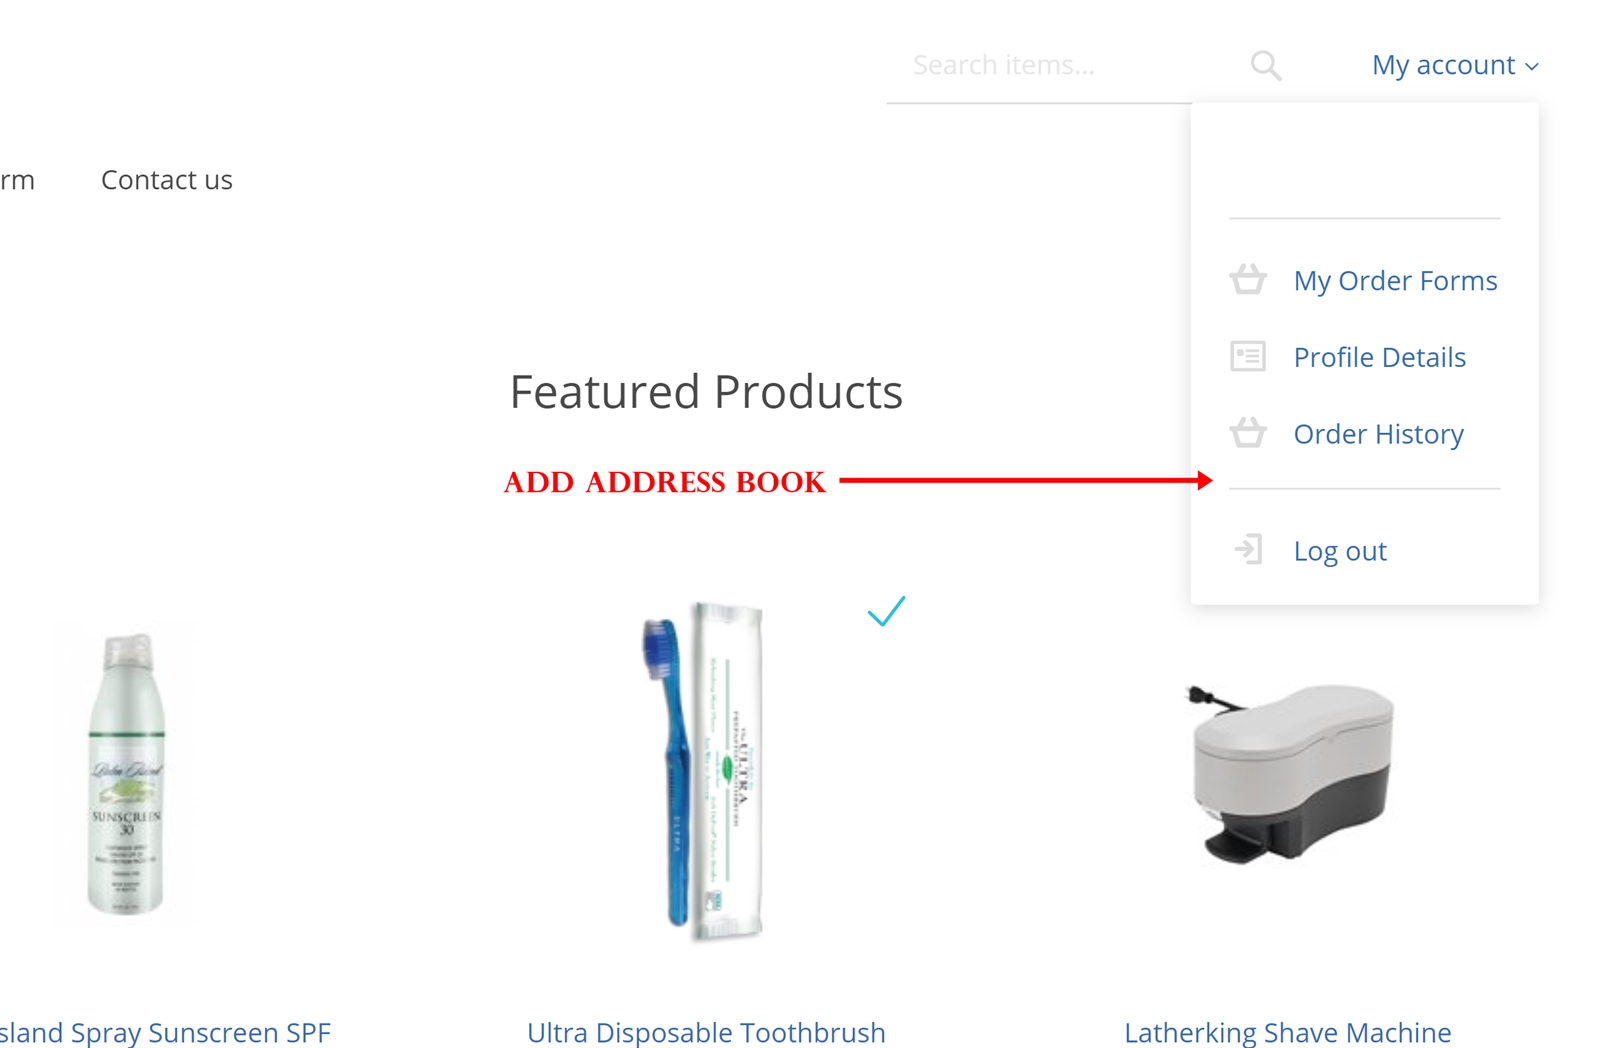This screenshot has width=1600, height=1048.
Task: Click the log out arrow icon
Action: pos(1248,550)
